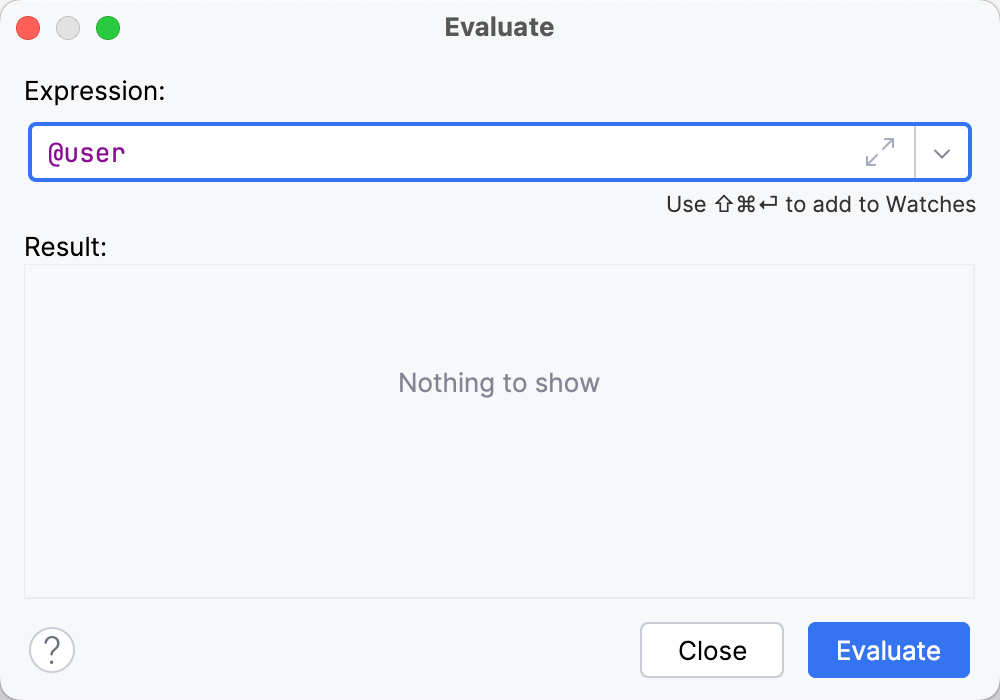Click the Close button
The height and width of the screenshot is (700, 1000).
click(711, 650)
